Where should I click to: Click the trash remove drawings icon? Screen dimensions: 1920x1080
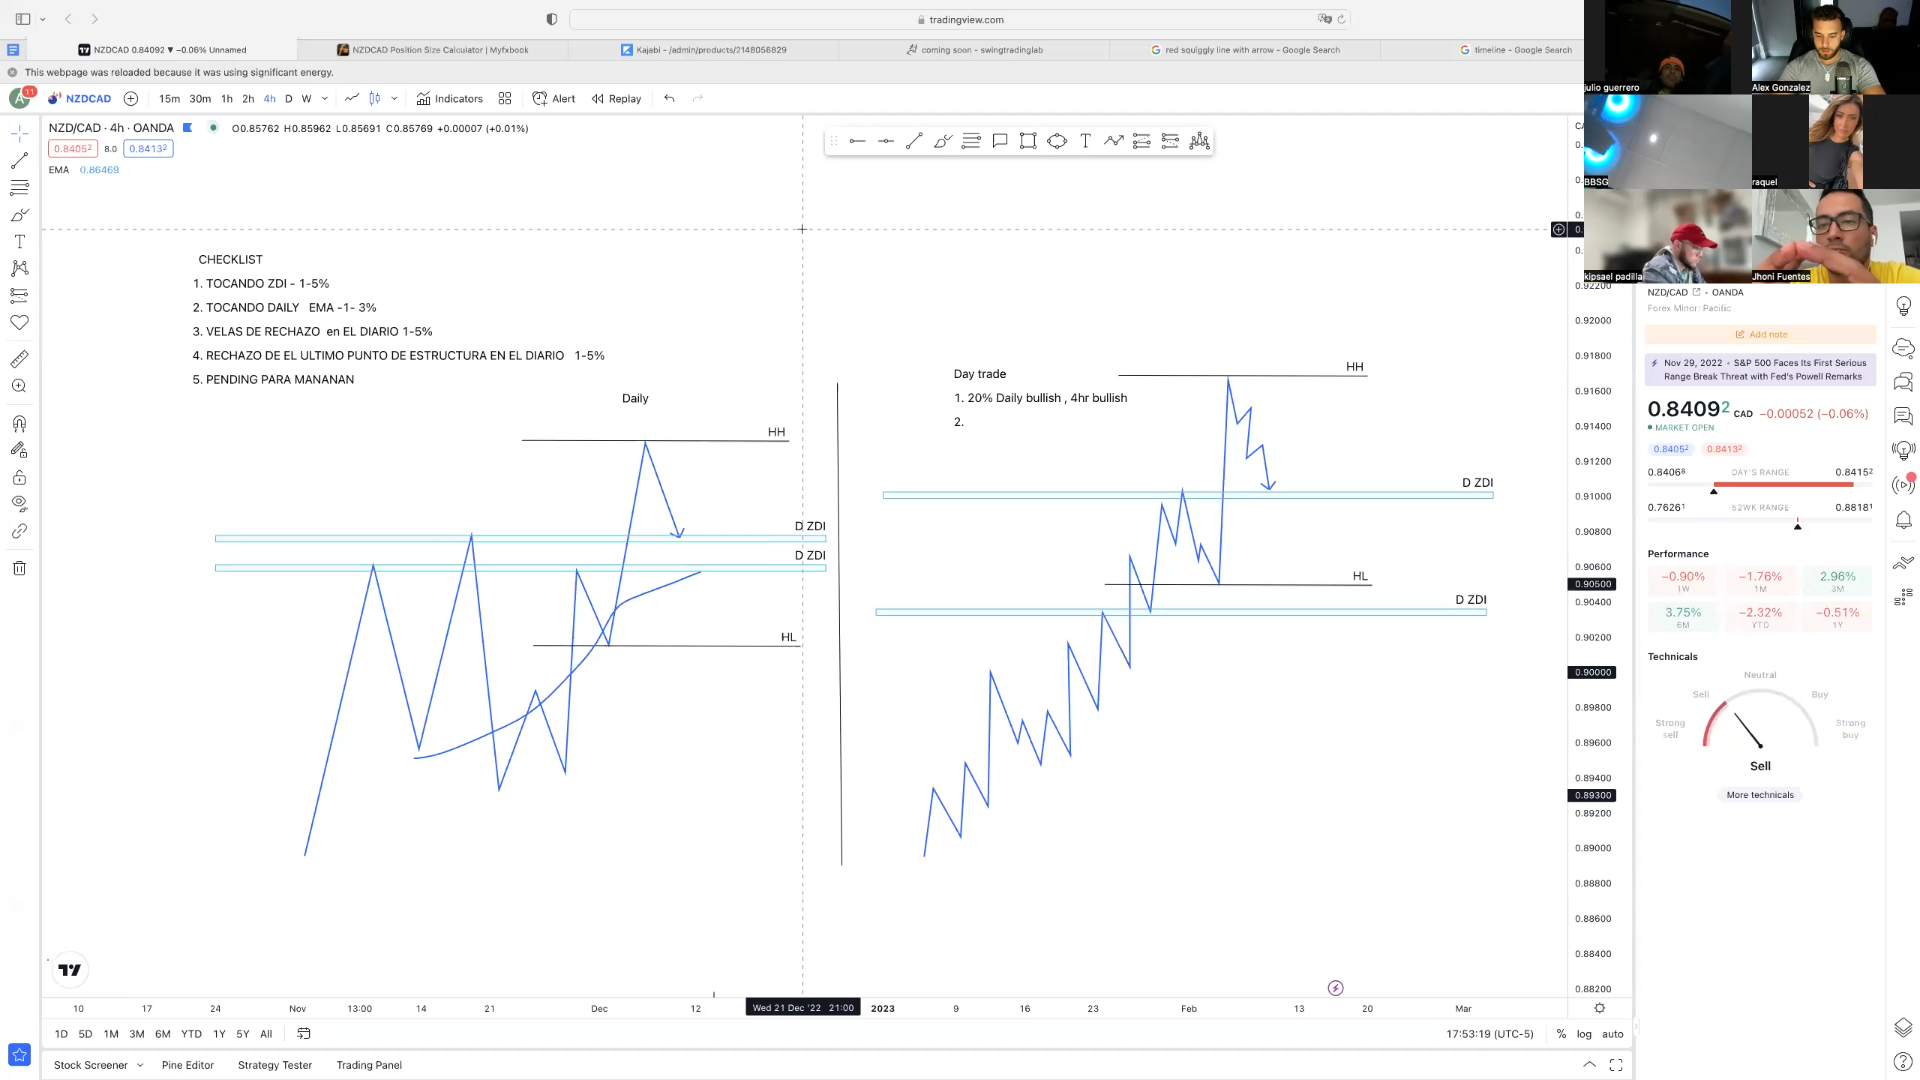[x=19, y=568]
